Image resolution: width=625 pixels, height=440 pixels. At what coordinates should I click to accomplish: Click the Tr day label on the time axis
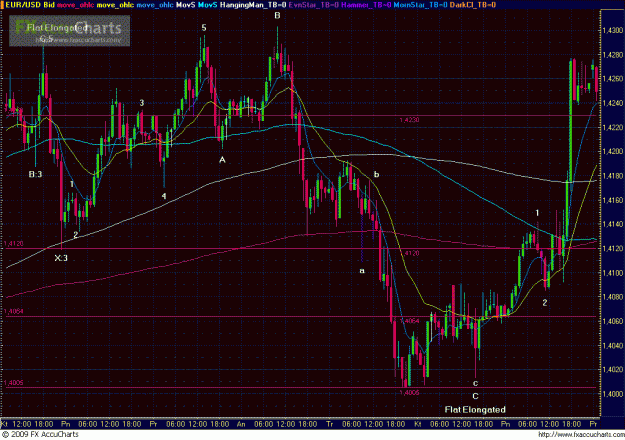[x=329, y=424]
